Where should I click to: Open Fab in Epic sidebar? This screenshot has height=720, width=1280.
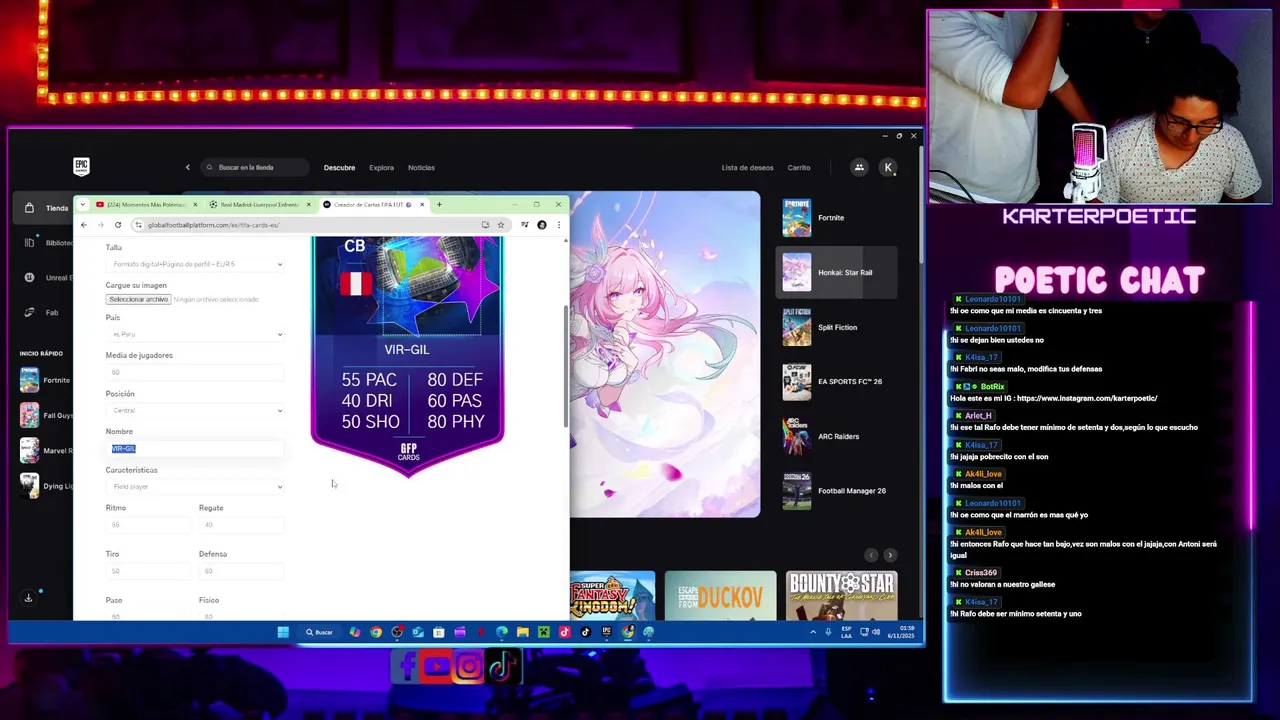point(42,313)
